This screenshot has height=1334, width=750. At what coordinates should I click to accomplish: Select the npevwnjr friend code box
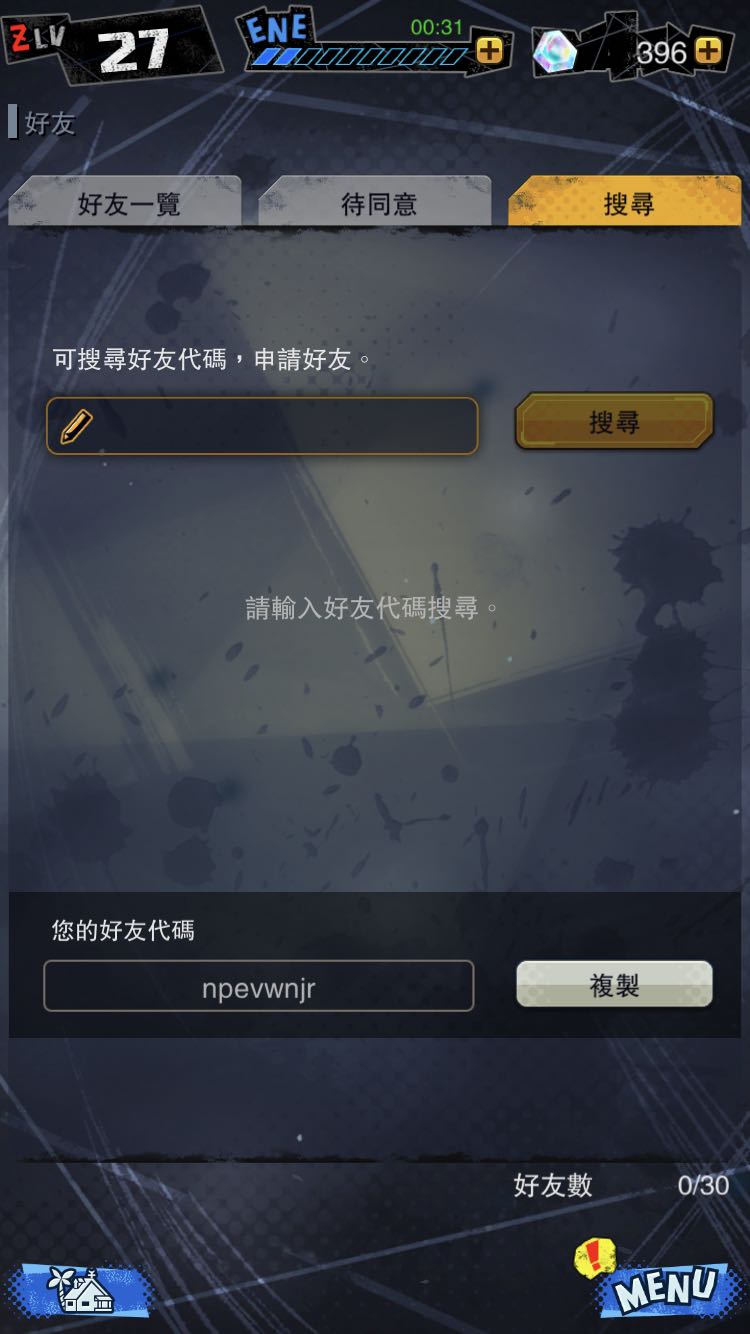tap(259, 986)
